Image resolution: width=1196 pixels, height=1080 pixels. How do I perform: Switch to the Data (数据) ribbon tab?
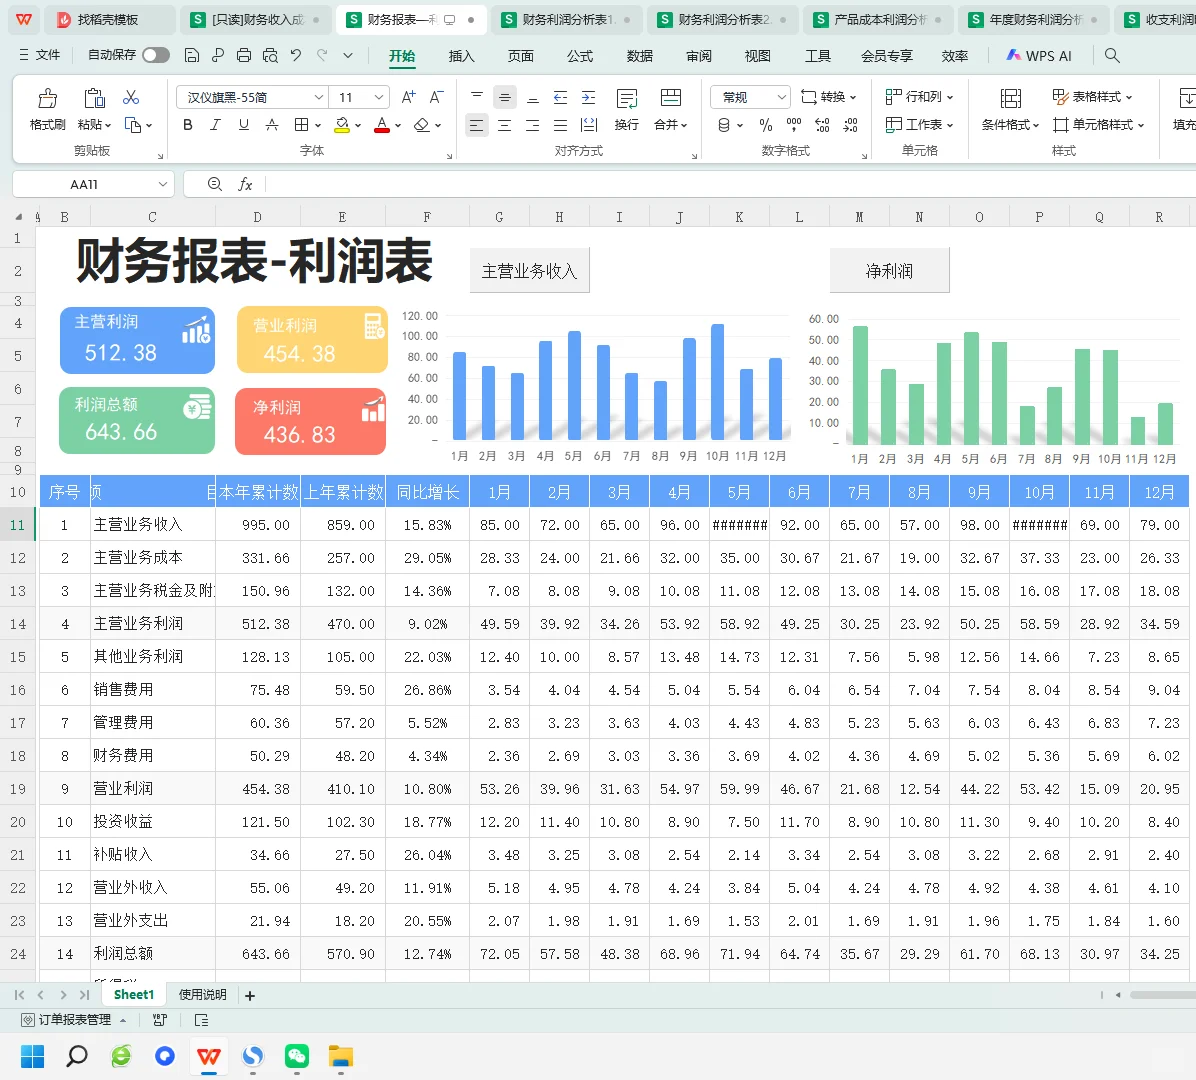tap(639, 56)
